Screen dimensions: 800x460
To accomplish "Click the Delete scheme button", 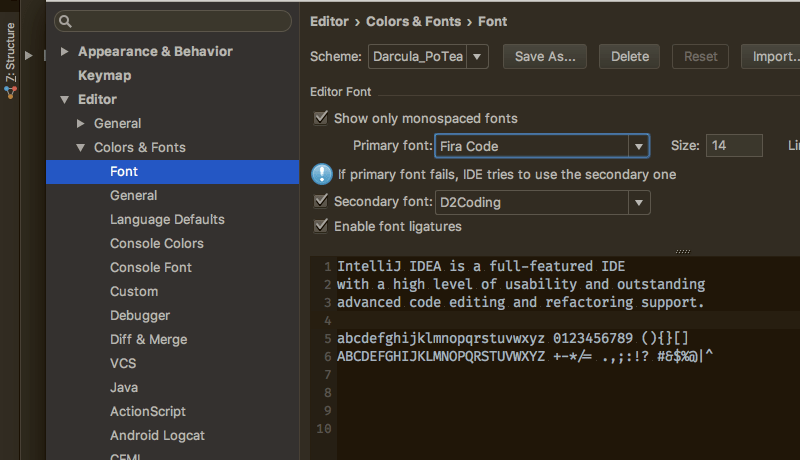I will [x=629, y=57].
